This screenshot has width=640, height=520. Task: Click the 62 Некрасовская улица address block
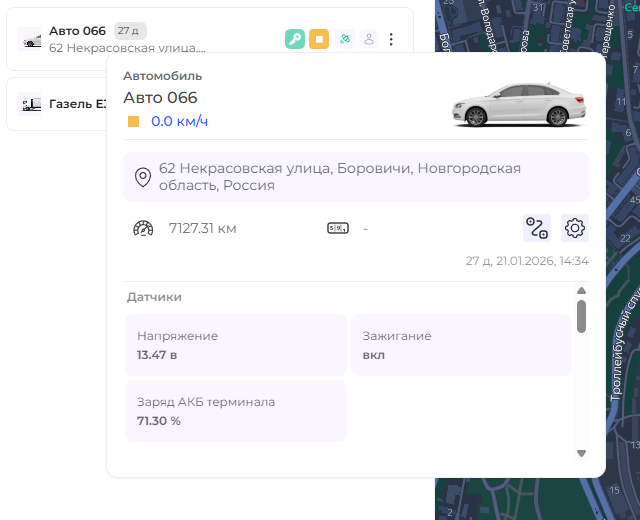coord(355,177)
